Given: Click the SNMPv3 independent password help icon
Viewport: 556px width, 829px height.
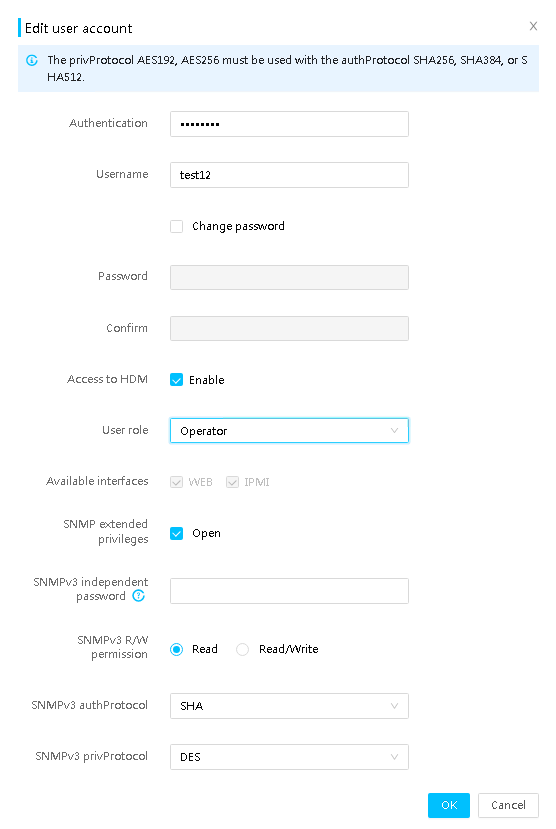Looking at the screenshot, I should tap(138, 596).
